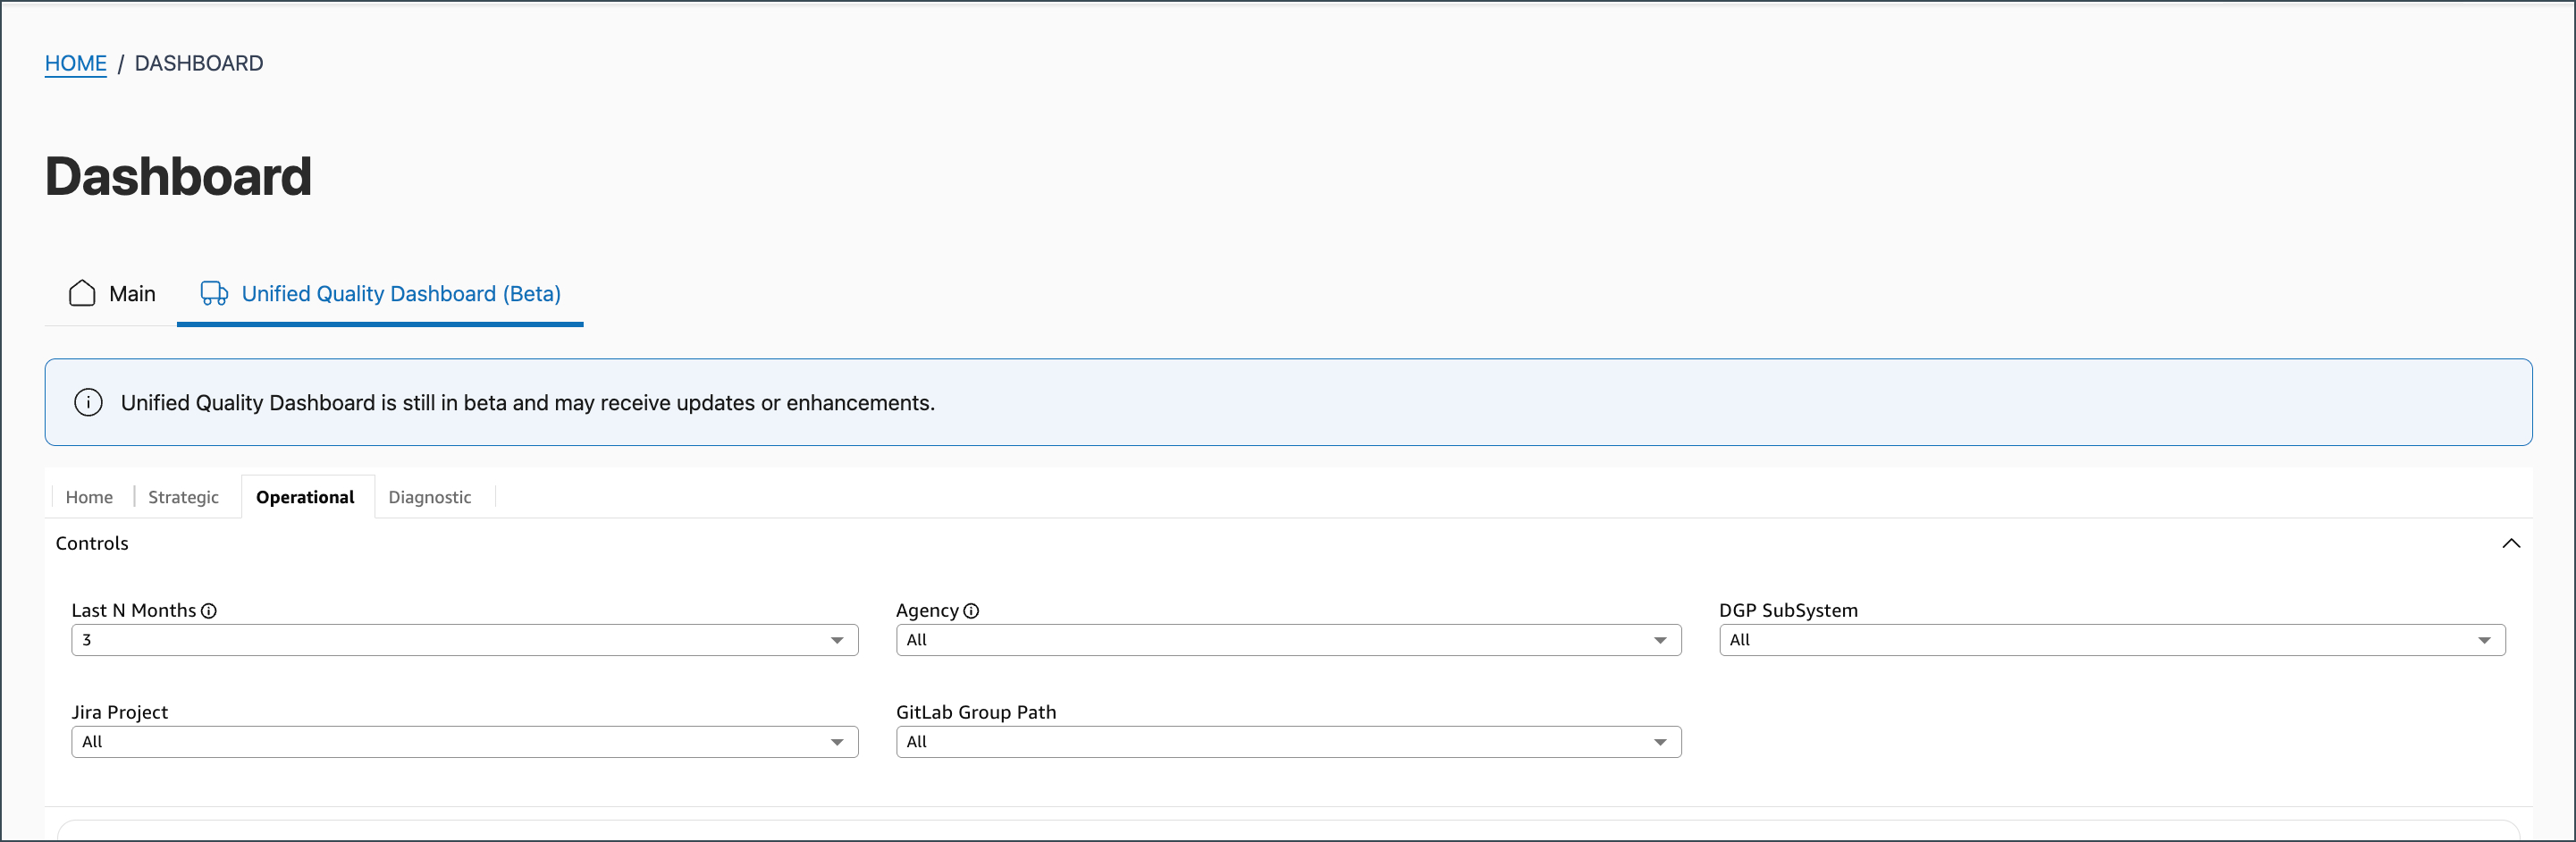
Task: Click the home icon beside Main
Action: [82, 293]
